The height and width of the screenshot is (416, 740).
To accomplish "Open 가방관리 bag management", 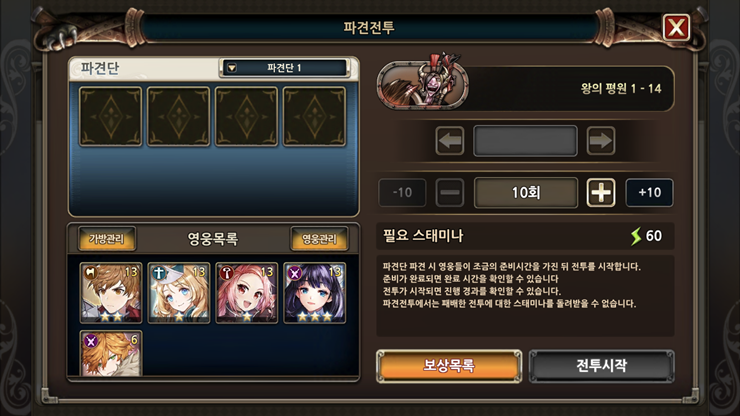I will 107,239.
